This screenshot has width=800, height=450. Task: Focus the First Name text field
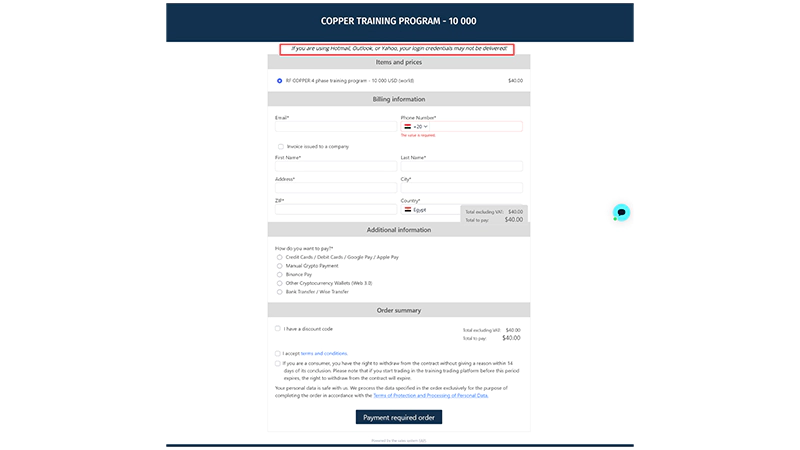pyautogui.click(x=335, y=166)
